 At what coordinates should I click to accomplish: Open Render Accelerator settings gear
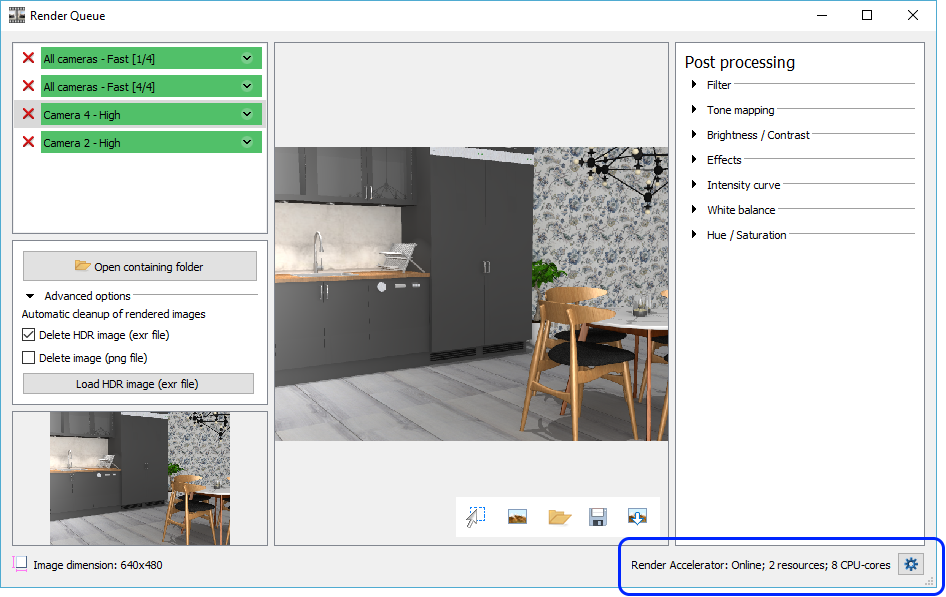coord(910,565)
